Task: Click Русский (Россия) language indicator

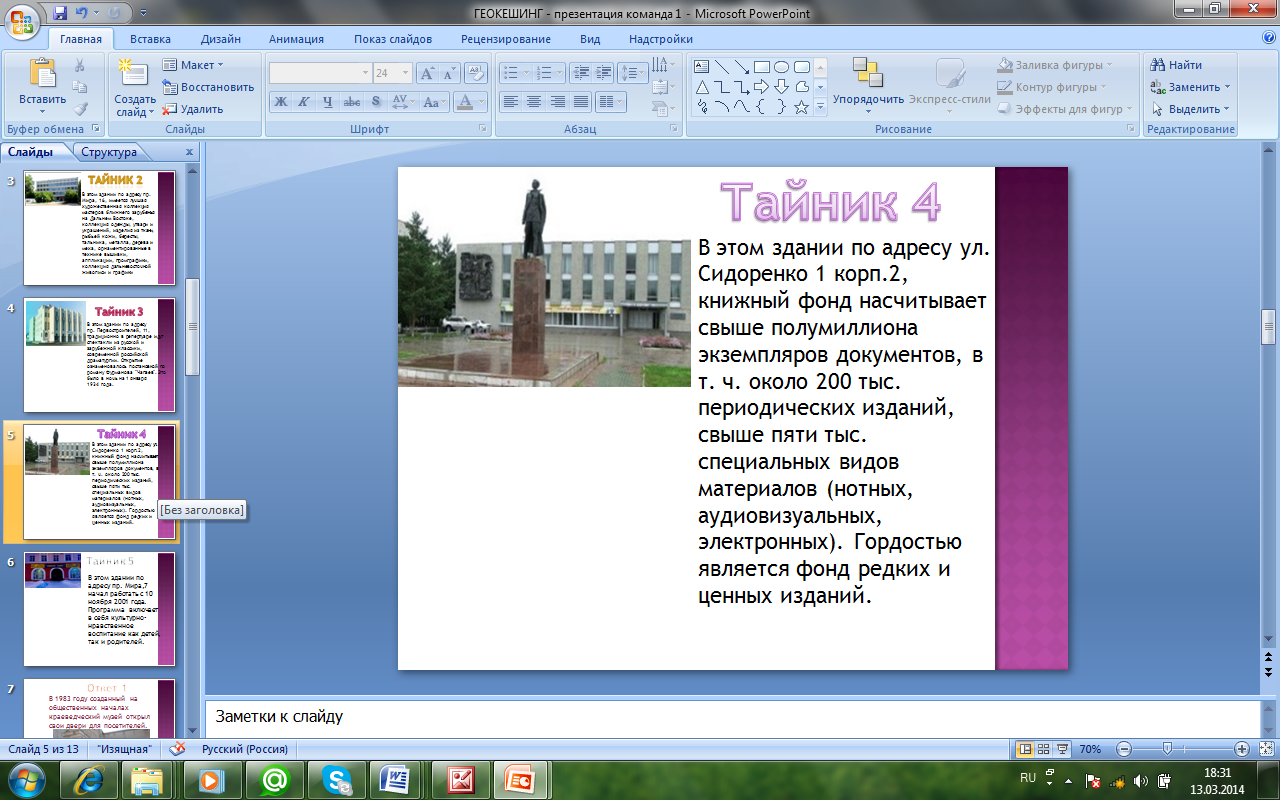Action: point(245,748)
